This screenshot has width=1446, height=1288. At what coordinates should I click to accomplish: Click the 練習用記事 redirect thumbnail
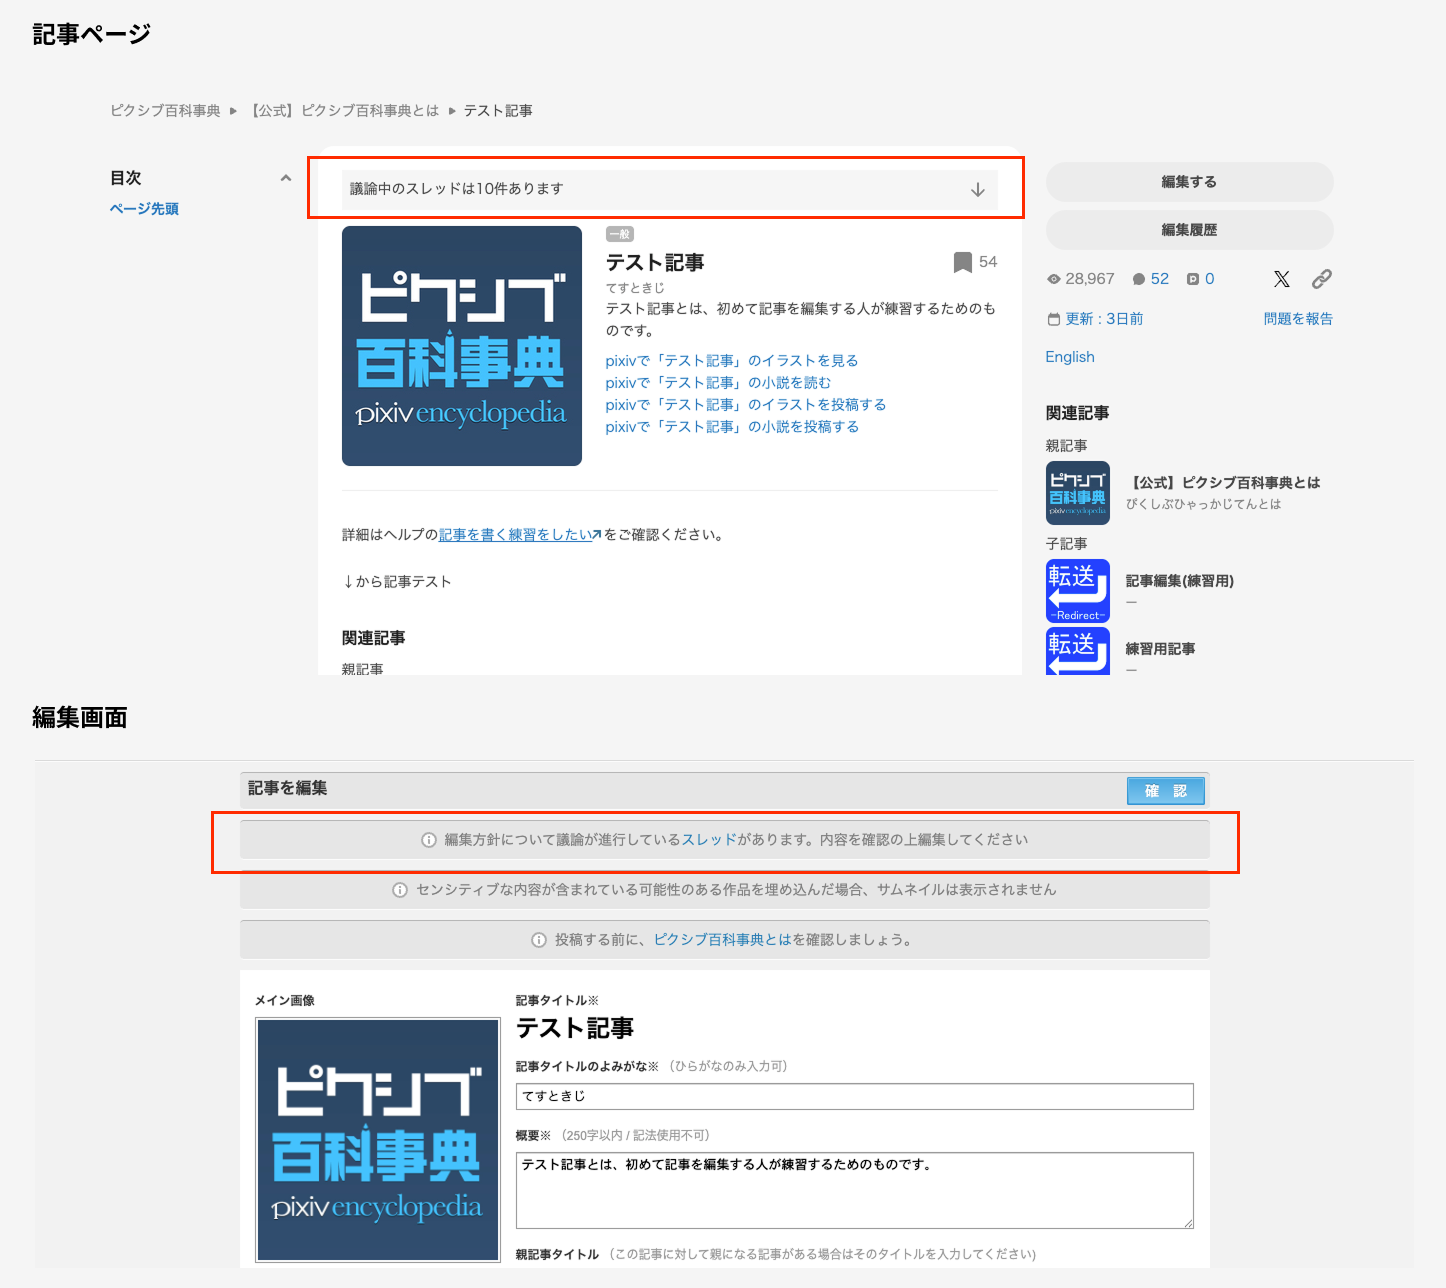pyautogui.click(x=1078, y=651)
